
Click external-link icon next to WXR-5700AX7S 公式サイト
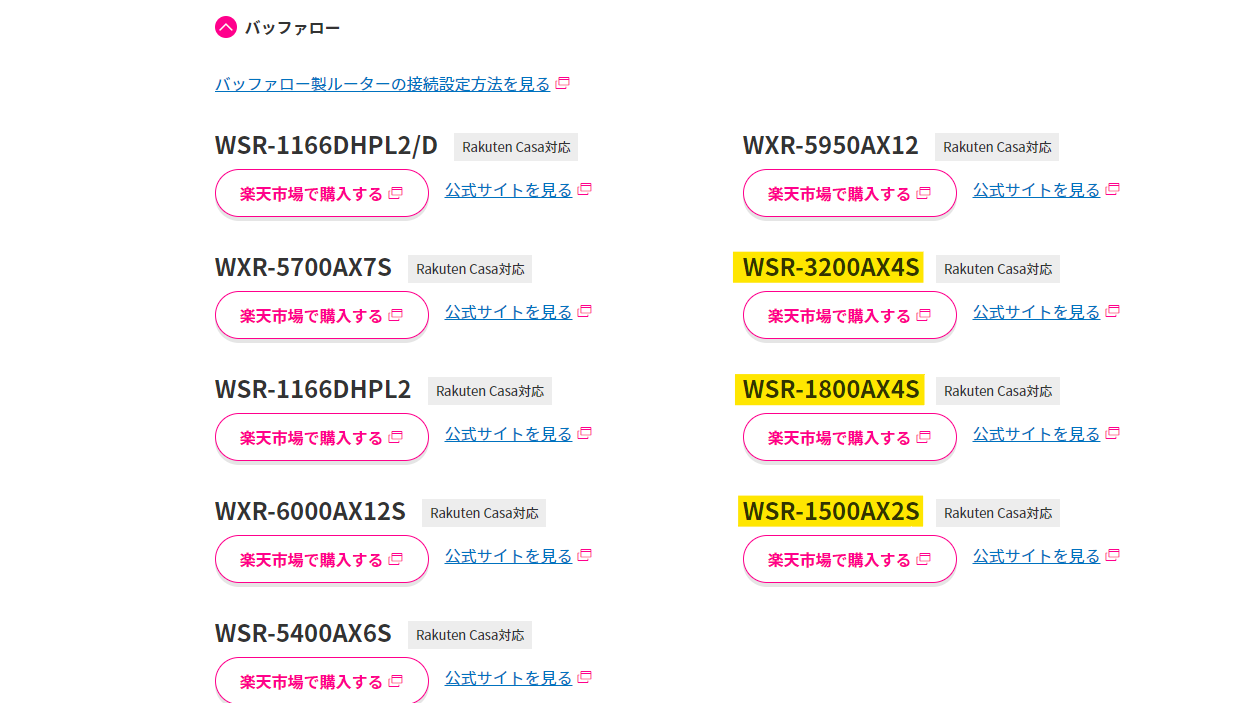point(584,311)
